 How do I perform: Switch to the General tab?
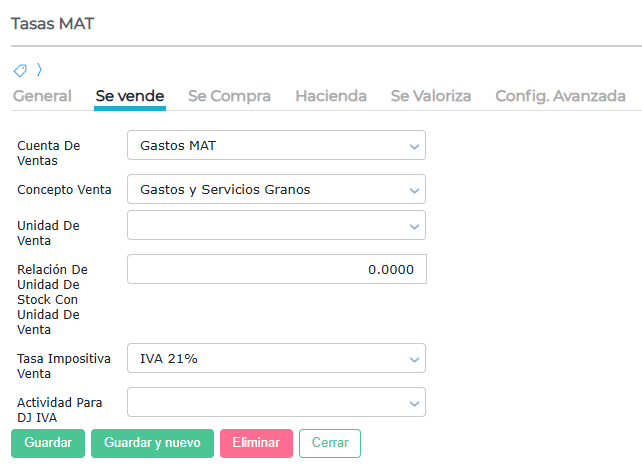42,96
